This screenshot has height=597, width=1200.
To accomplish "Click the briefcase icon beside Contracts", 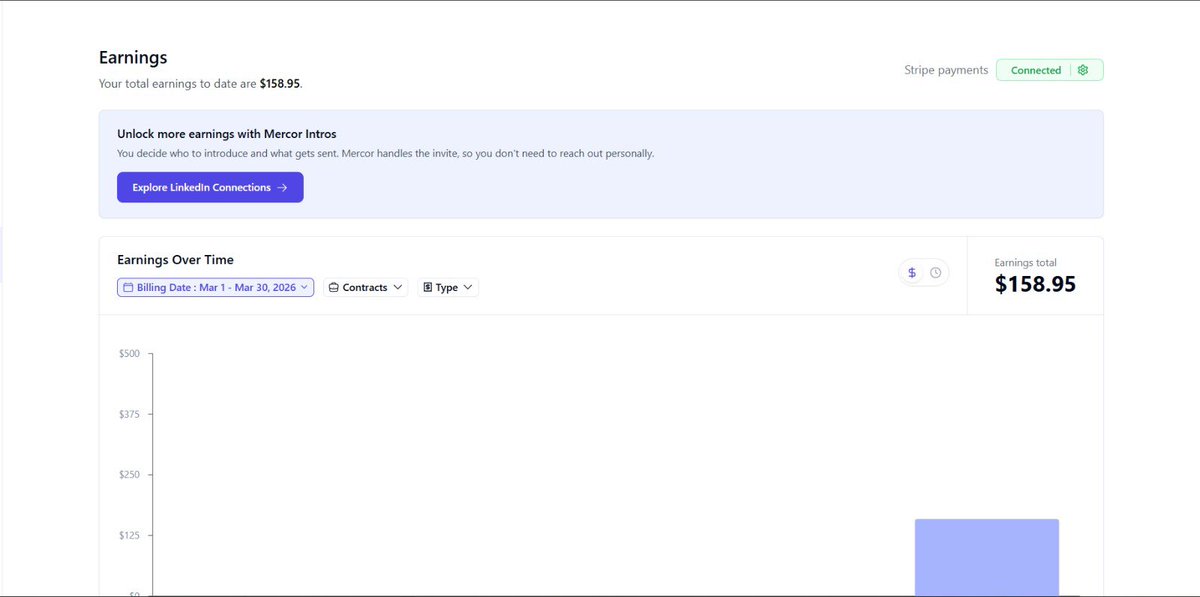I will pyautogui.click(x=334, y=287).
